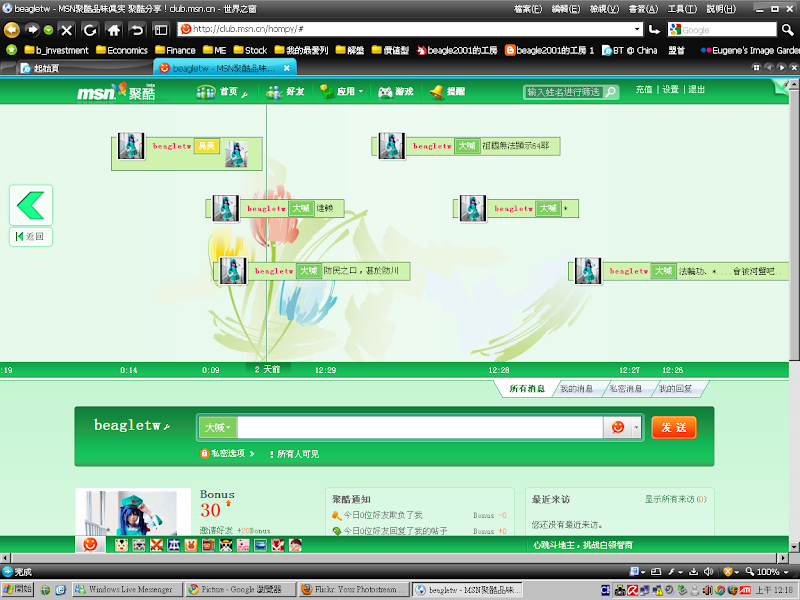
Task: Open the 編輯(E) menu
Action: coord(566,9)
